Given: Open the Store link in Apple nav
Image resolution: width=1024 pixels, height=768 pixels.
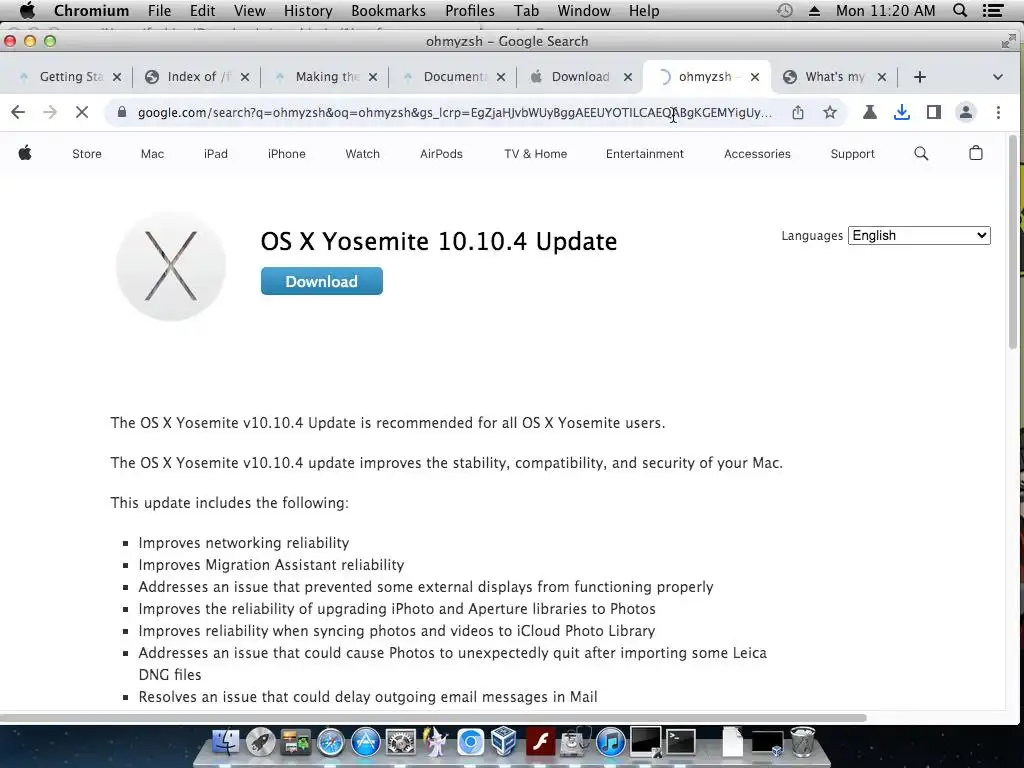Looking at the screenshot, I should [x=87, y=153].
